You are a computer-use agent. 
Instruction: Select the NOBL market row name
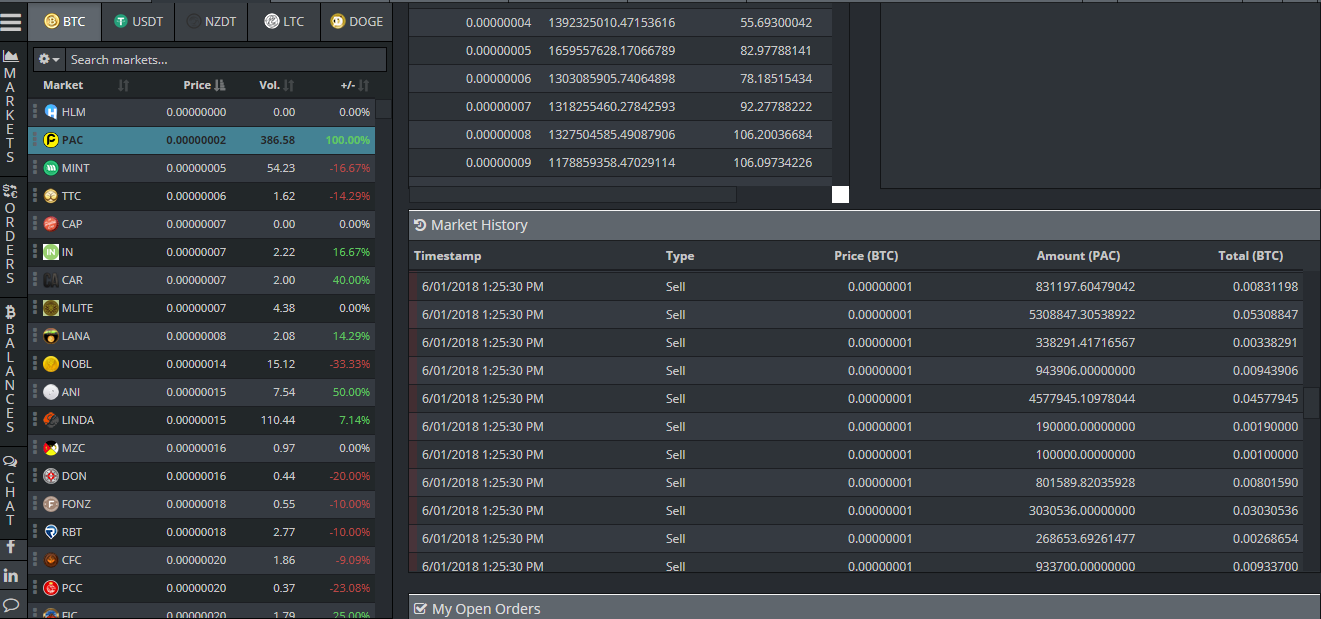click(76, 364)
